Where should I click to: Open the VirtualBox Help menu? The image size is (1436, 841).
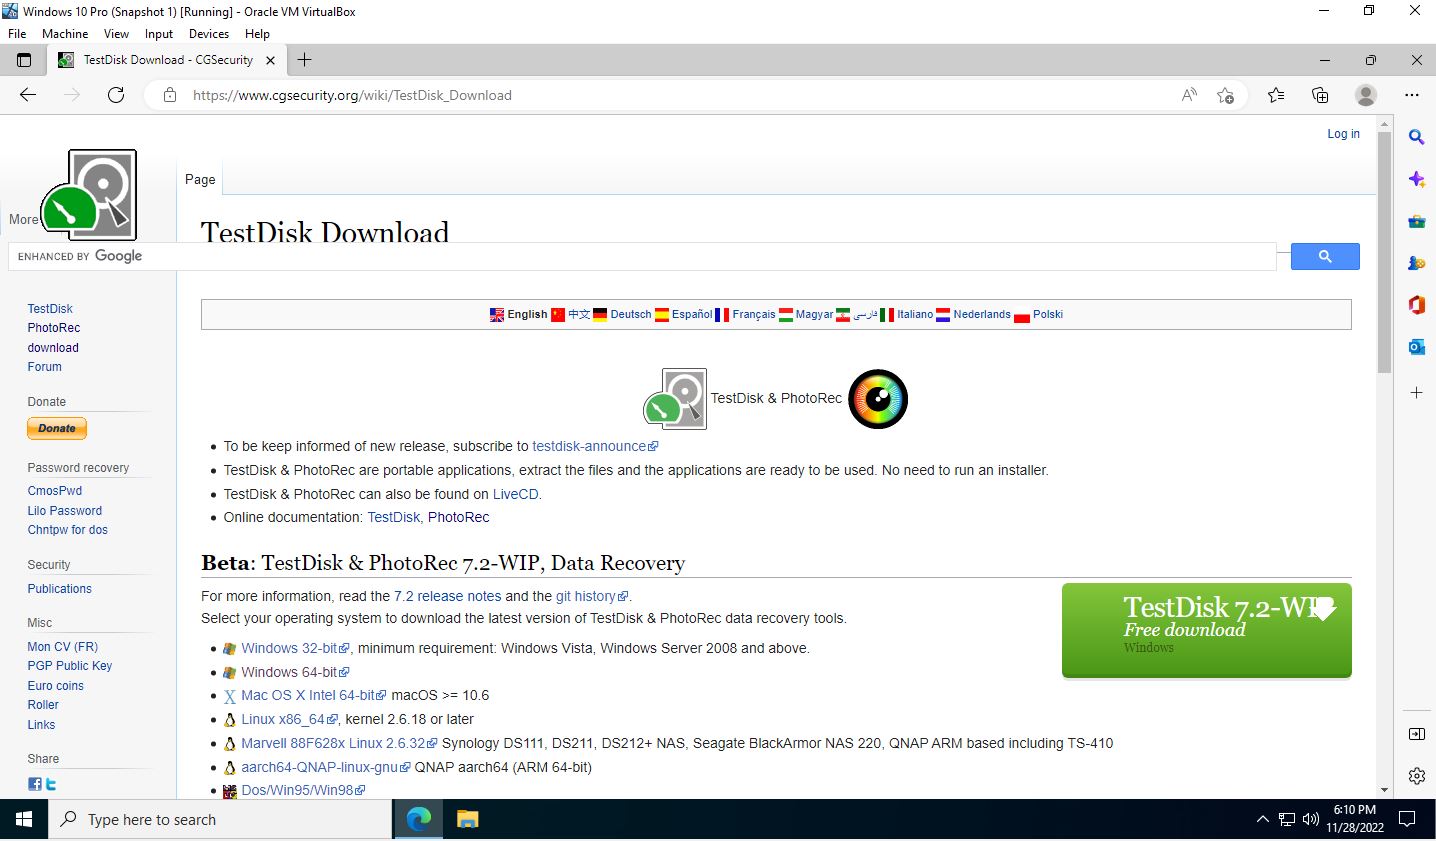(257, 33)
